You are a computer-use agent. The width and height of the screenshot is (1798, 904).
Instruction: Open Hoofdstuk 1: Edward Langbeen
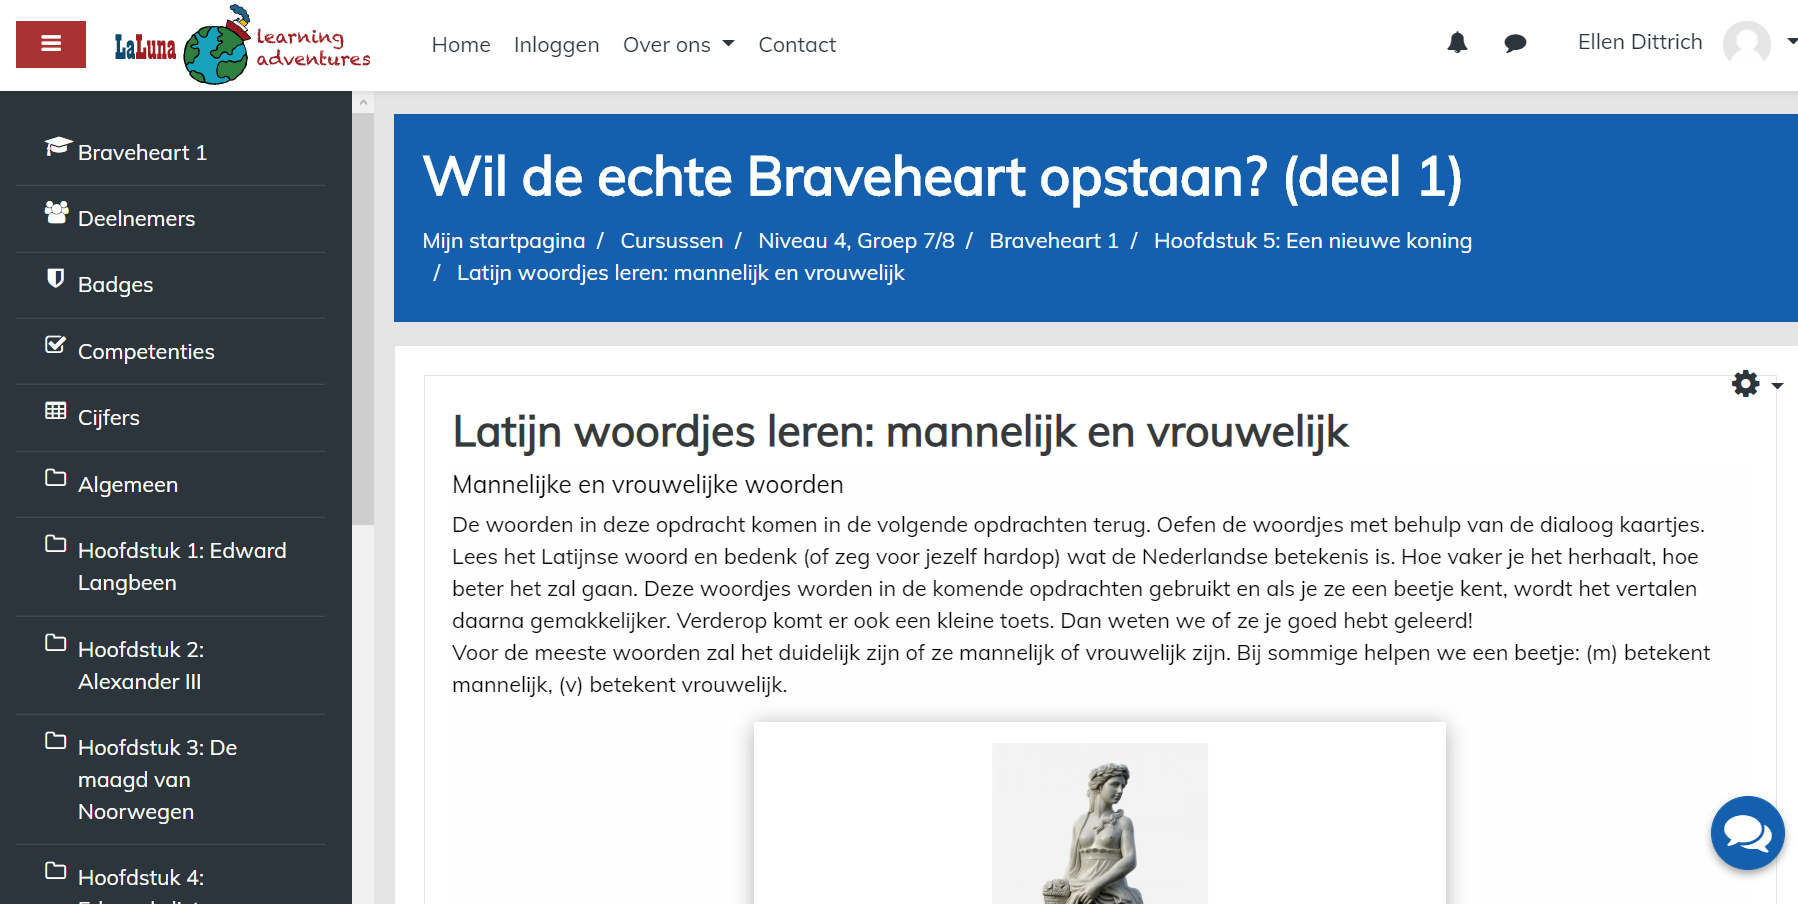182,567
